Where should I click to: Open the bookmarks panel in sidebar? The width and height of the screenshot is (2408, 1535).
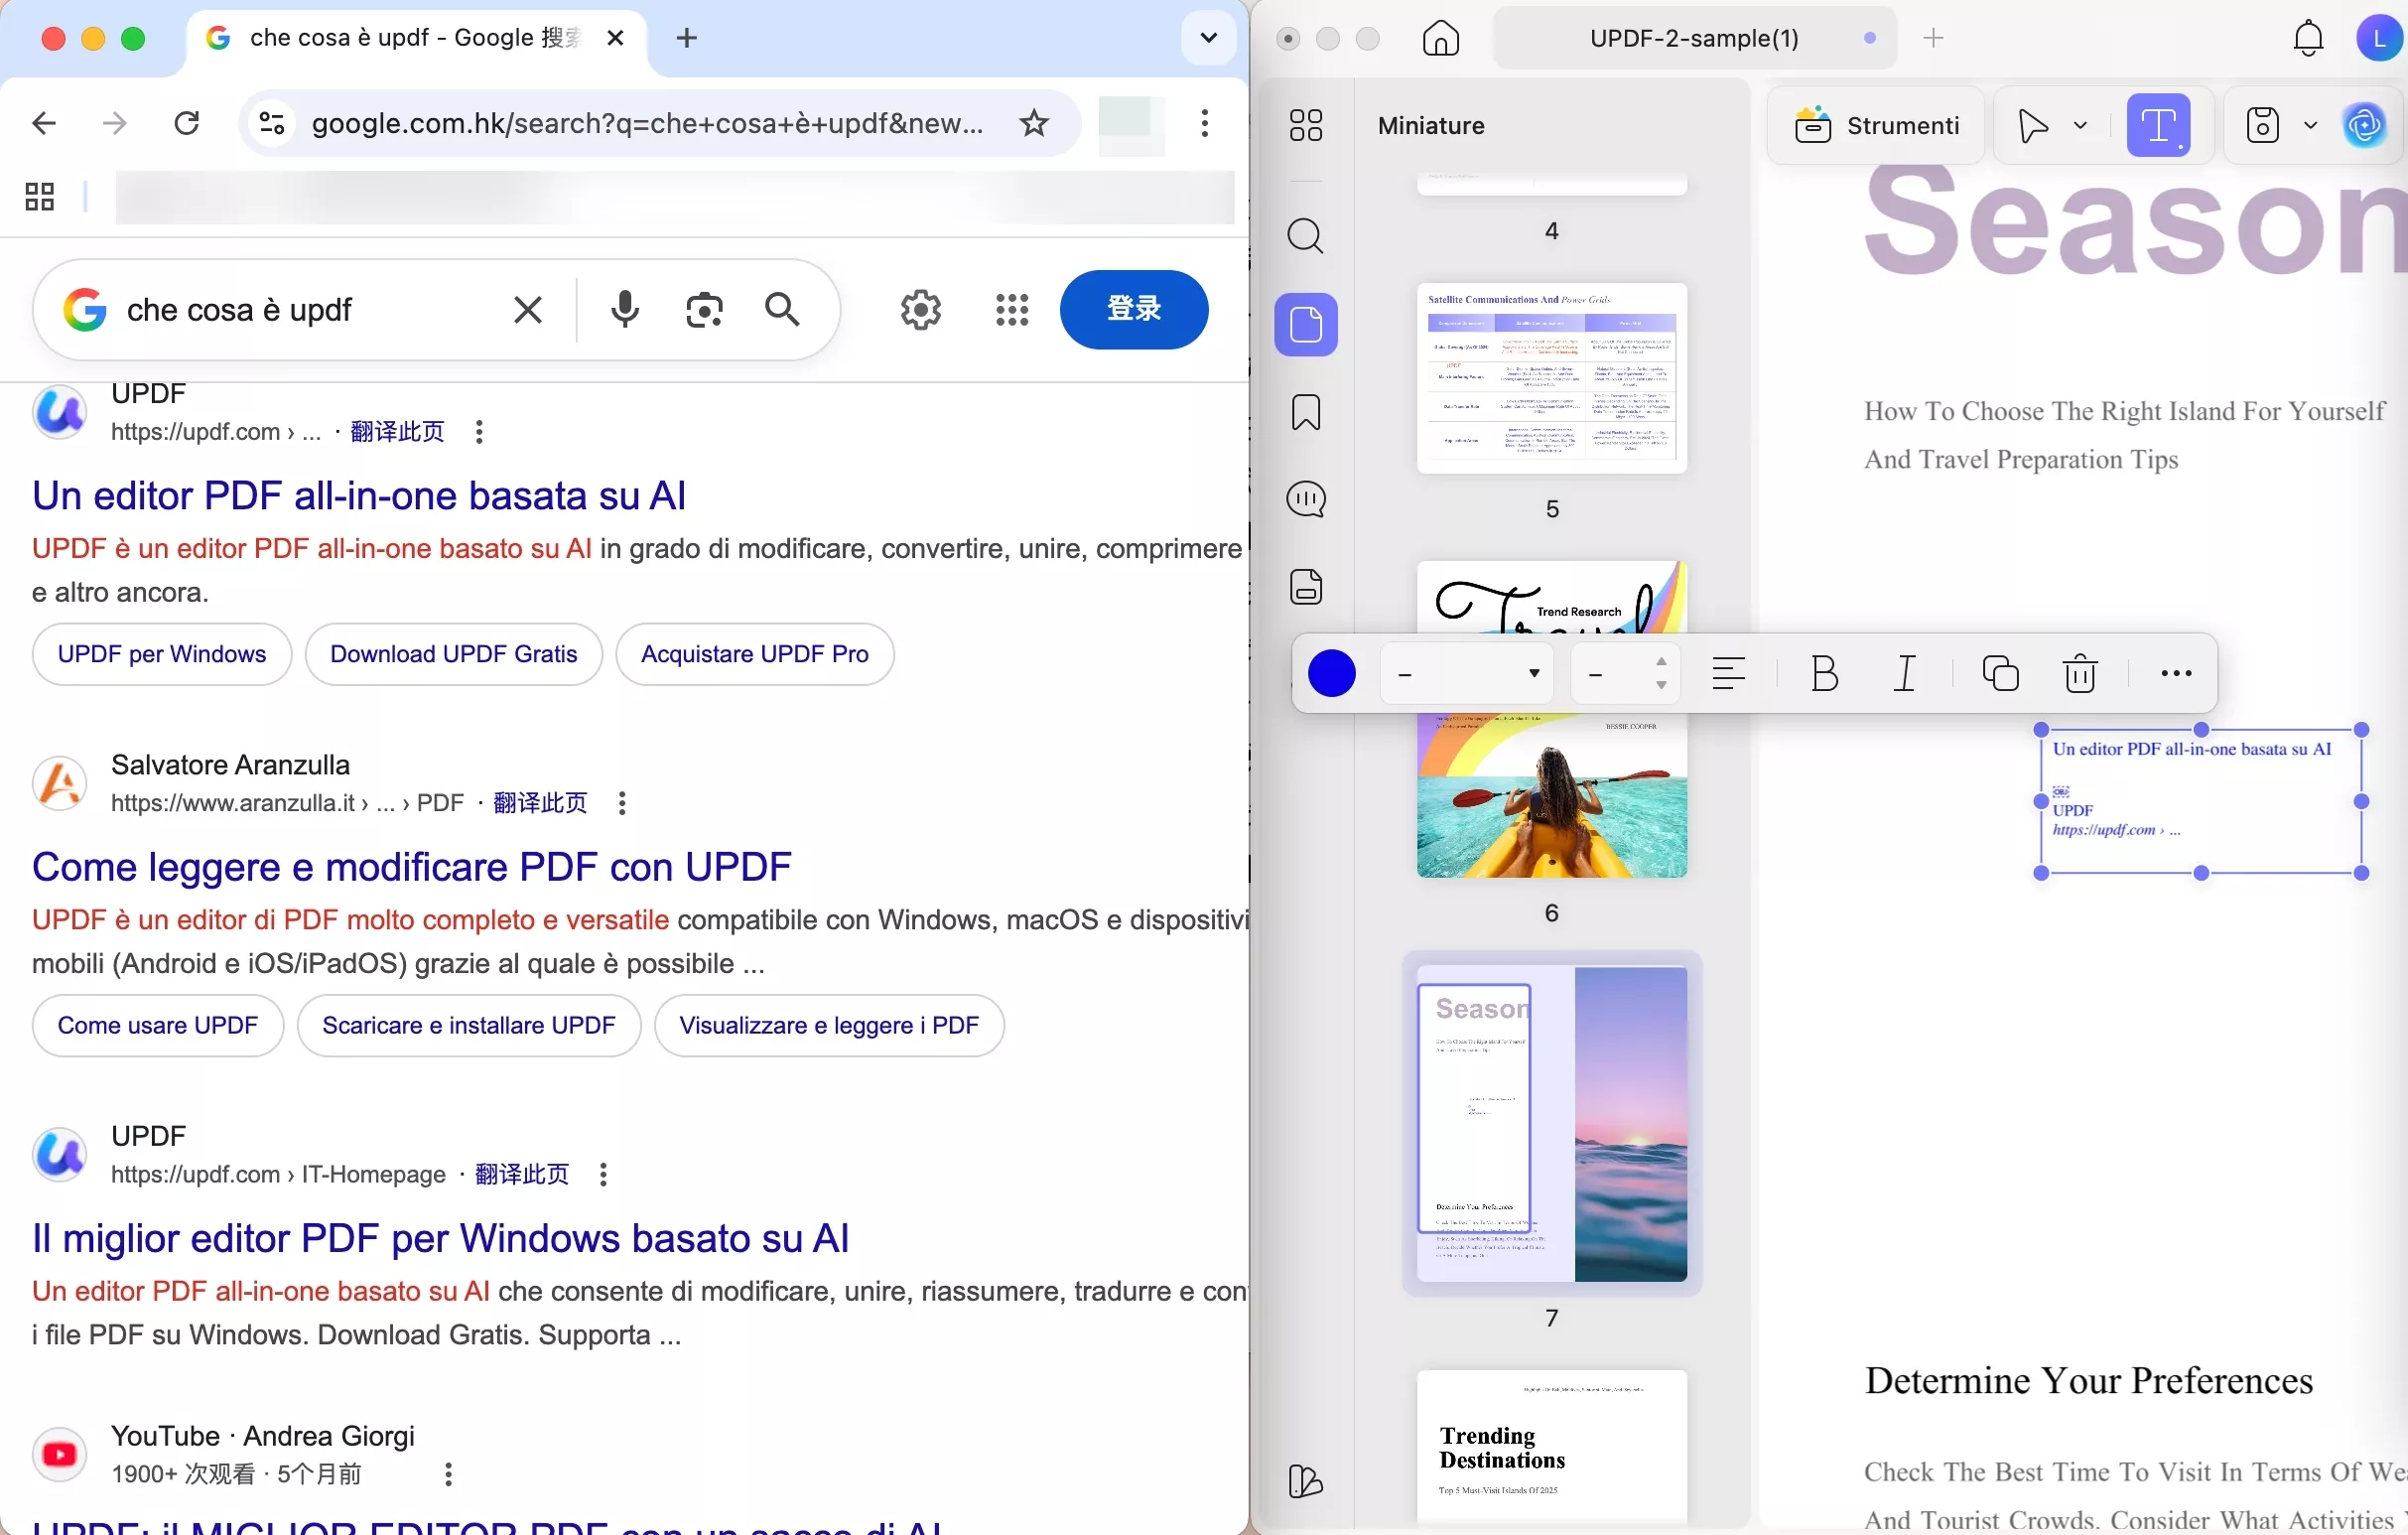pyautogui.click(x=1305, y=412)
